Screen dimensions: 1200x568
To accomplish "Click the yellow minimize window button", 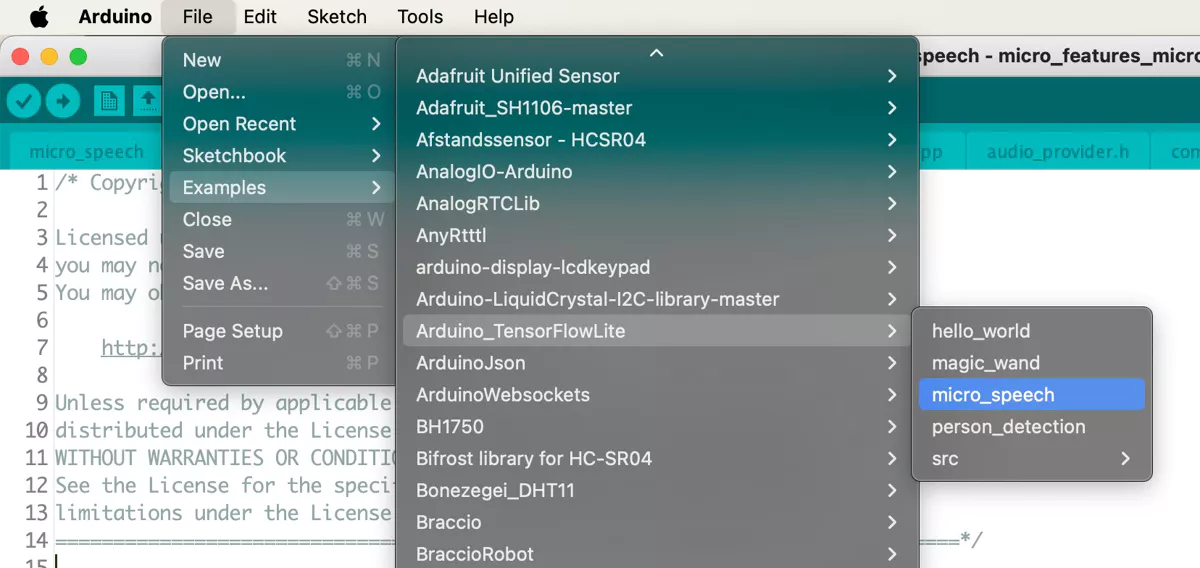I will pyautogui.click(x=50, y=57).
